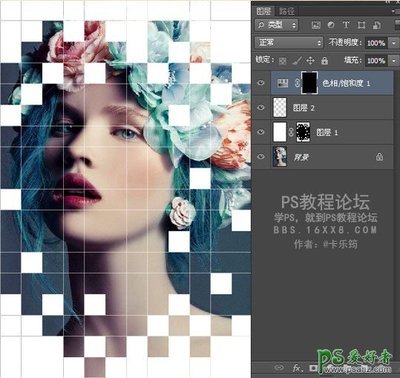Filter layers by pixel layer icon
Image resolution: width=400 pixels, height=378 pixels.
coord(316,25)
